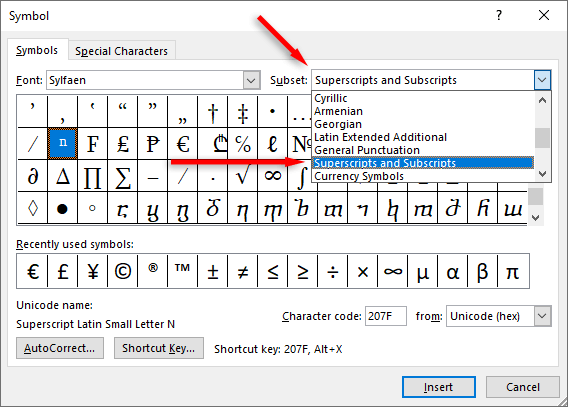The image size is (568, 407).
Task: Click the Insert button
Action: 438,387
